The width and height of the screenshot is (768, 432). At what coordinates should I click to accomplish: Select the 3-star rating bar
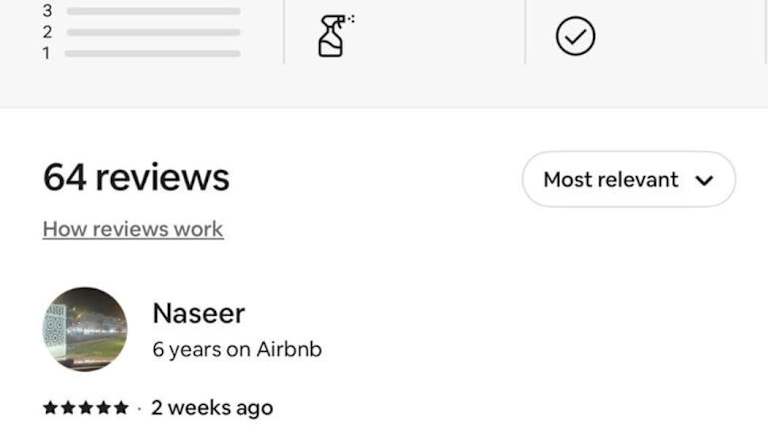pyautogui.click(x=153, y=11)
